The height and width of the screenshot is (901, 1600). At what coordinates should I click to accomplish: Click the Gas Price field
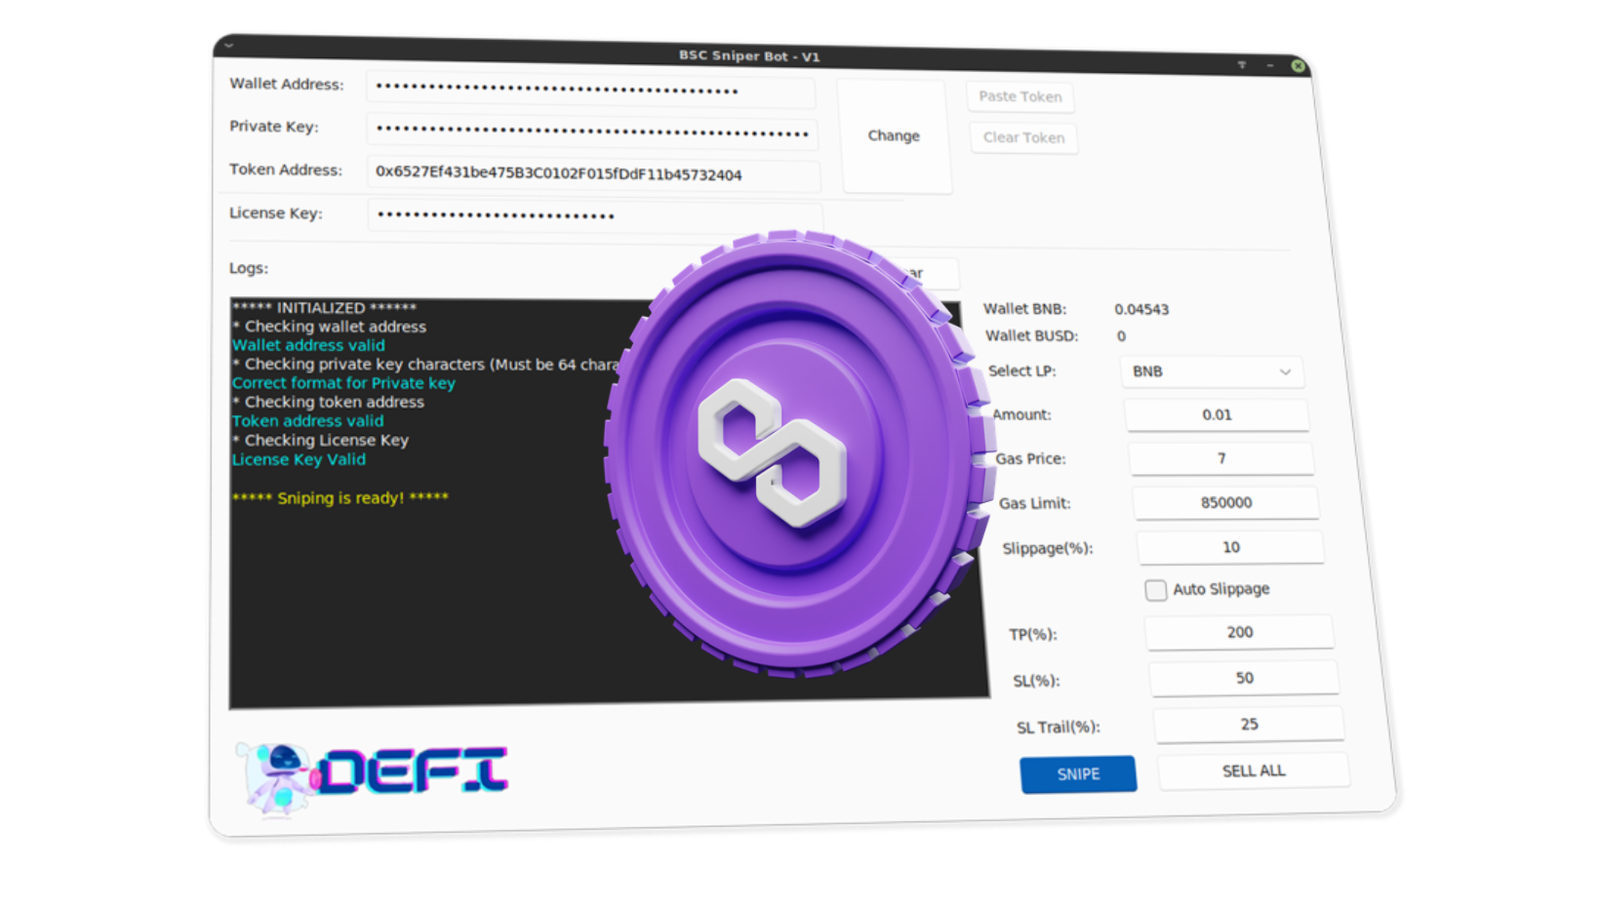click(x=1221, y=459)
